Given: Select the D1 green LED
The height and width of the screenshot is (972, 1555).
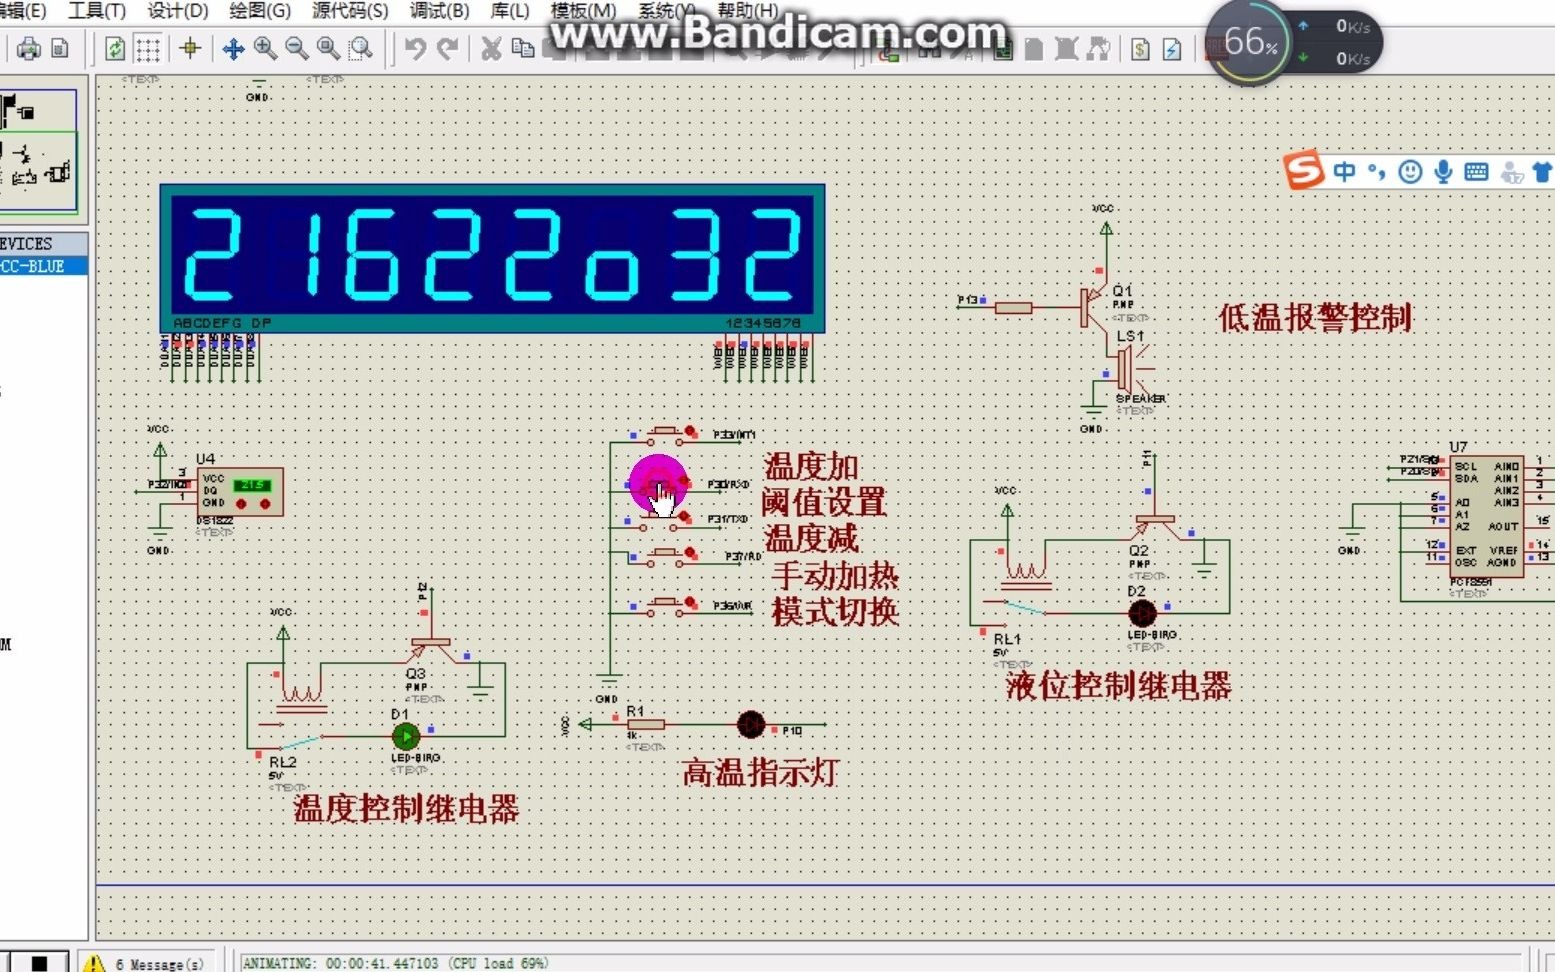Looking at the screenshot, I should [x=405, y=737].
